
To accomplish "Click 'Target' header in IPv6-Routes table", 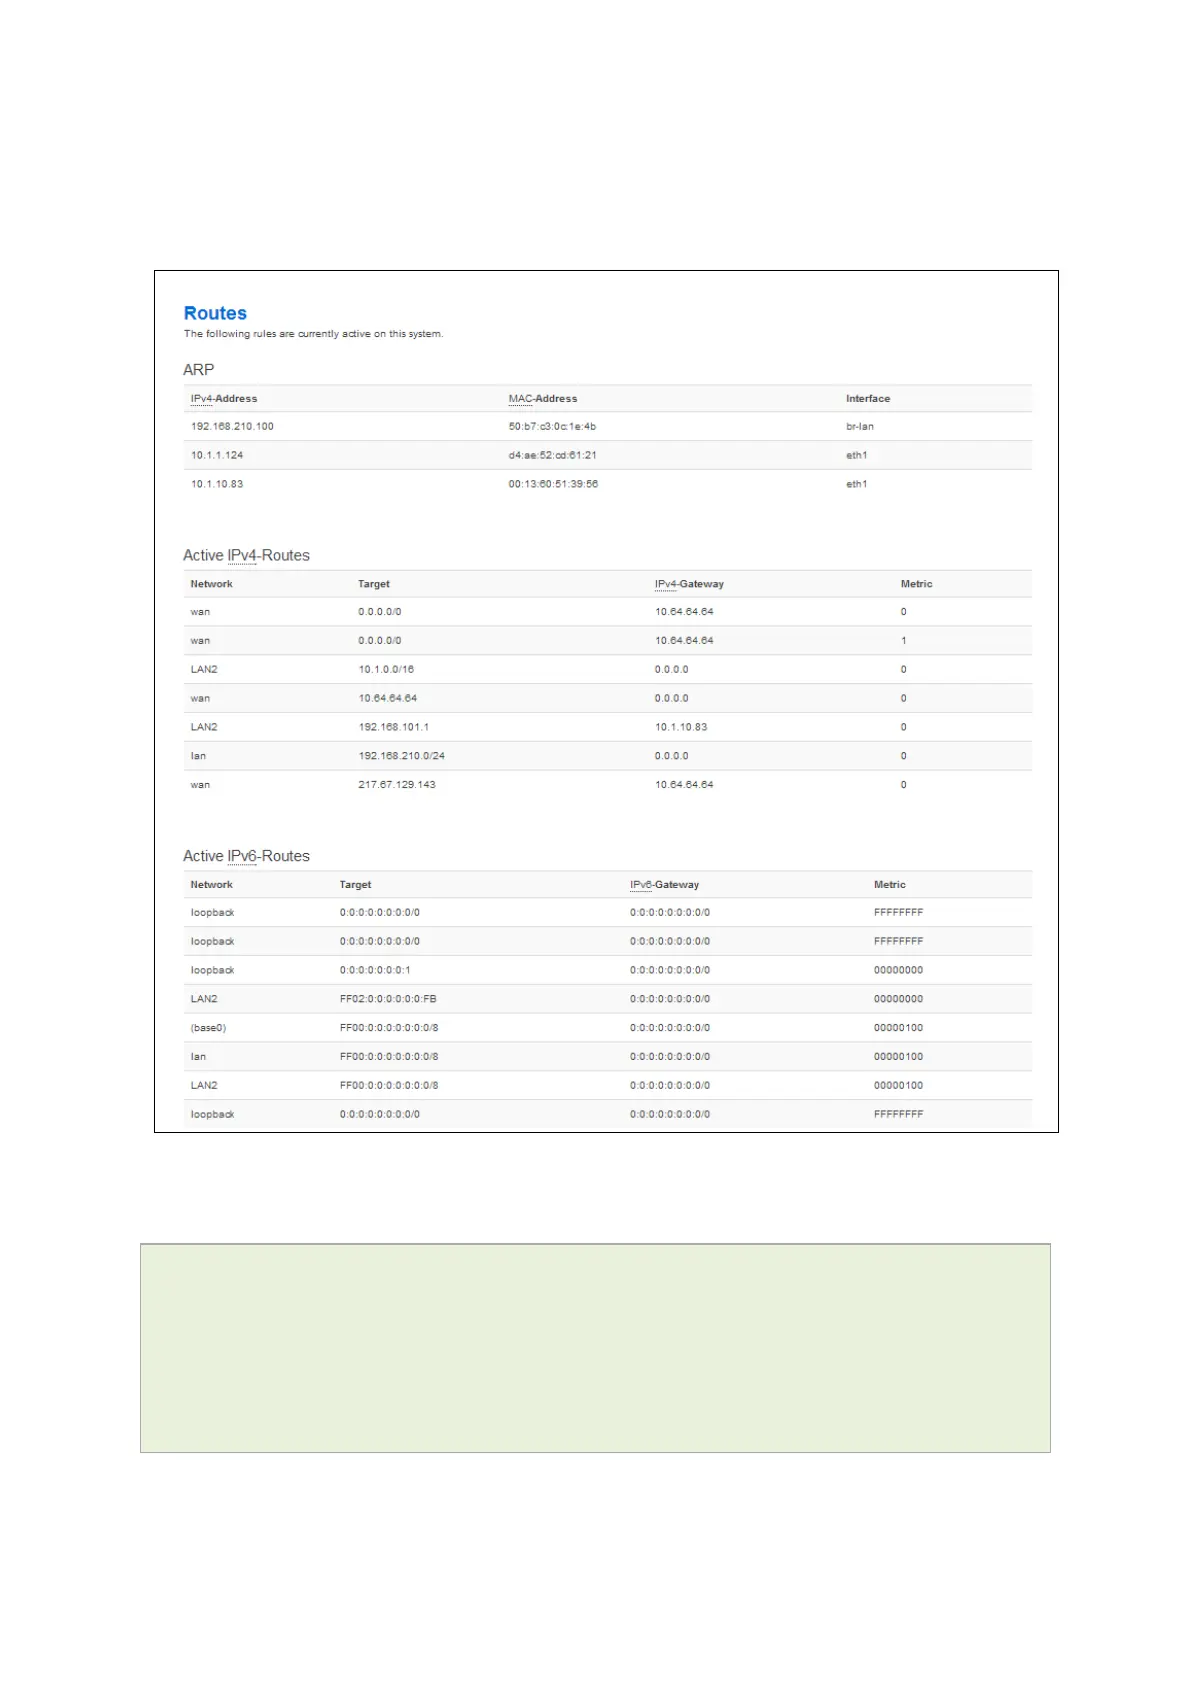I will [355, 885].
